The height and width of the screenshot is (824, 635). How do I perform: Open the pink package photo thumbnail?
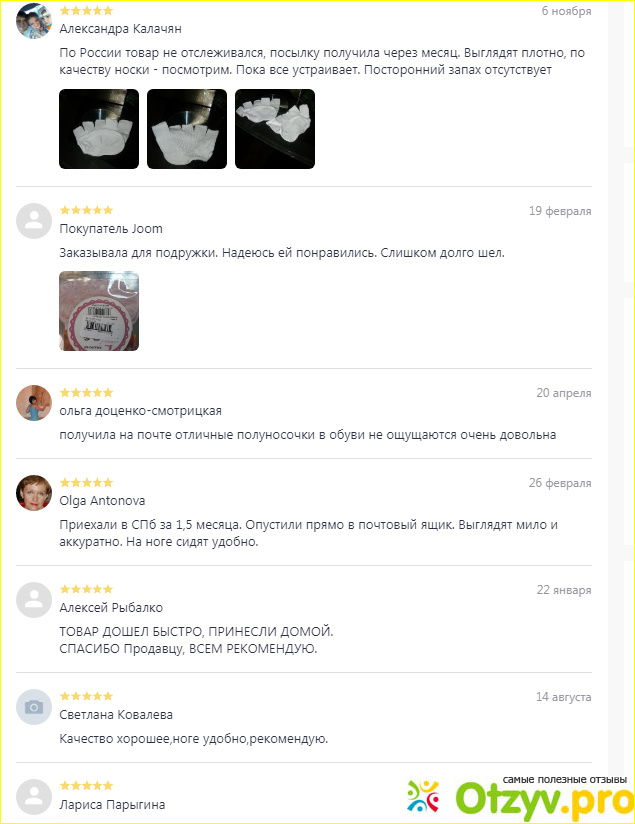coord(99,311)
